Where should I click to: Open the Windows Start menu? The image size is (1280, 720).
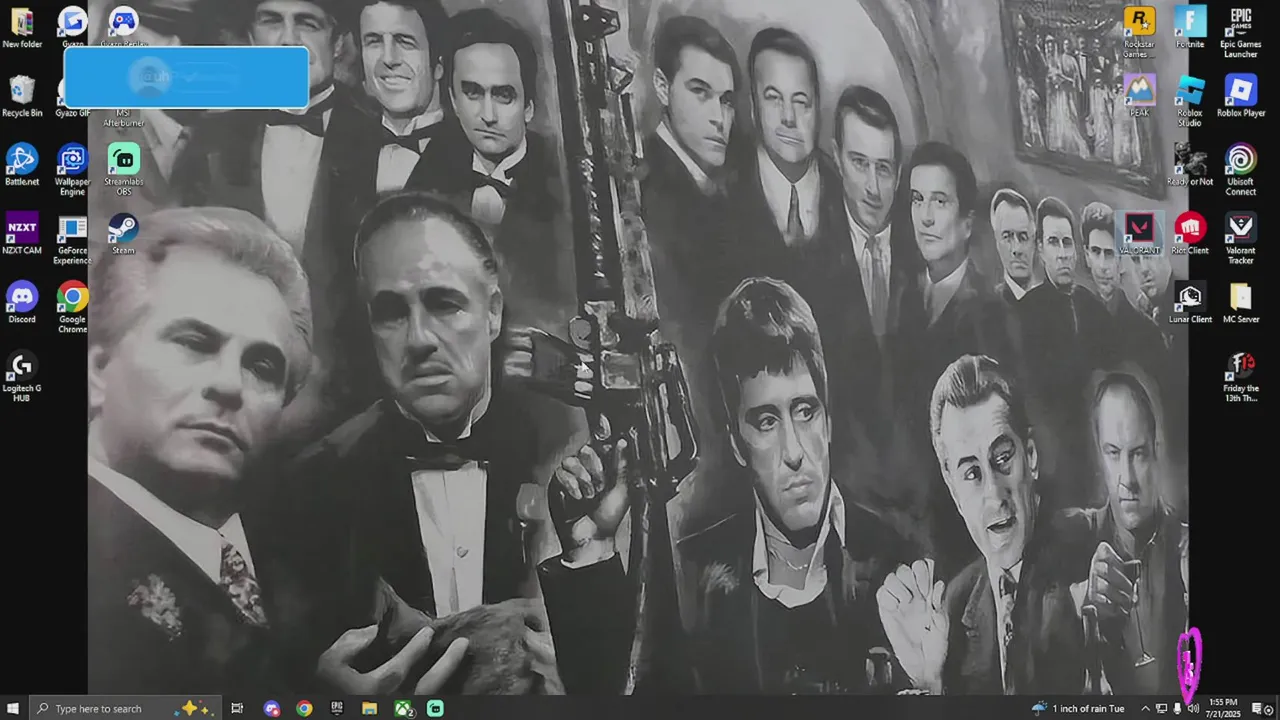[13, 708]
